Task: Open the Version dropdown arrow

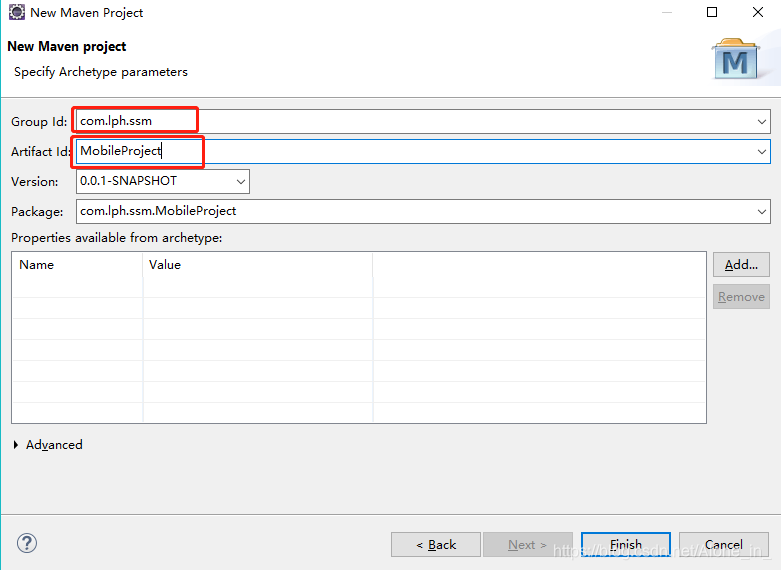Action: click(241, 181)
